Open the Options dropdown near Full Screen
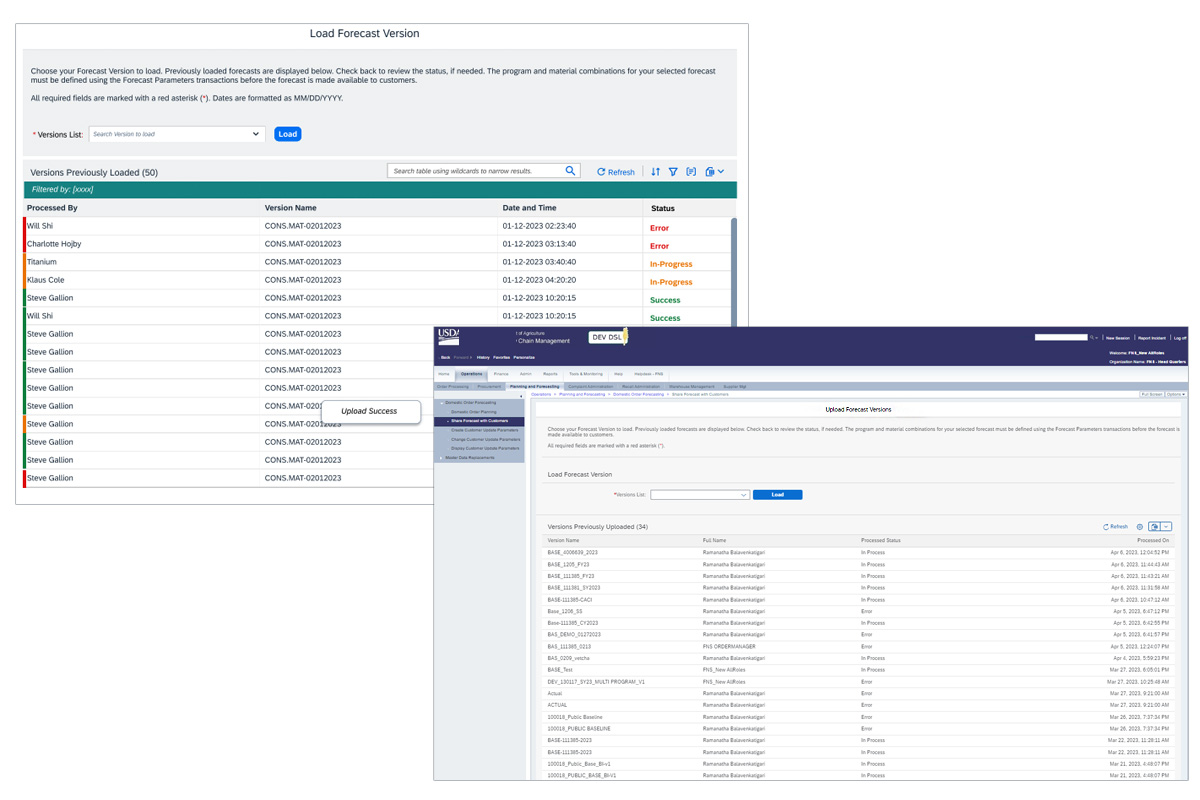1200x800 pixels. coord(1175,395)
